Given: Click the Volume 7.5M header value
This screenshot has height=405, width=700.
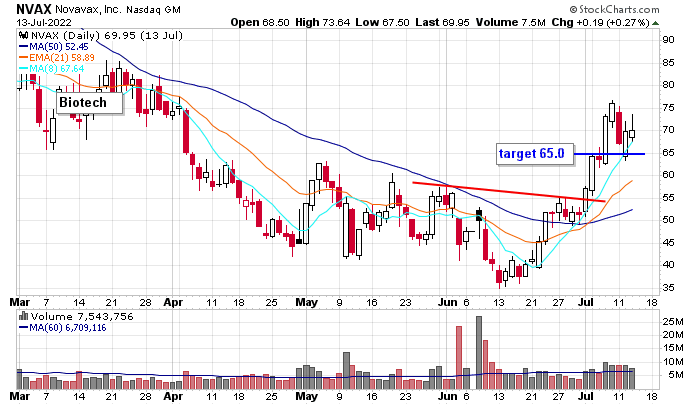Looking at the screenshot, I should tap(510, 22).
